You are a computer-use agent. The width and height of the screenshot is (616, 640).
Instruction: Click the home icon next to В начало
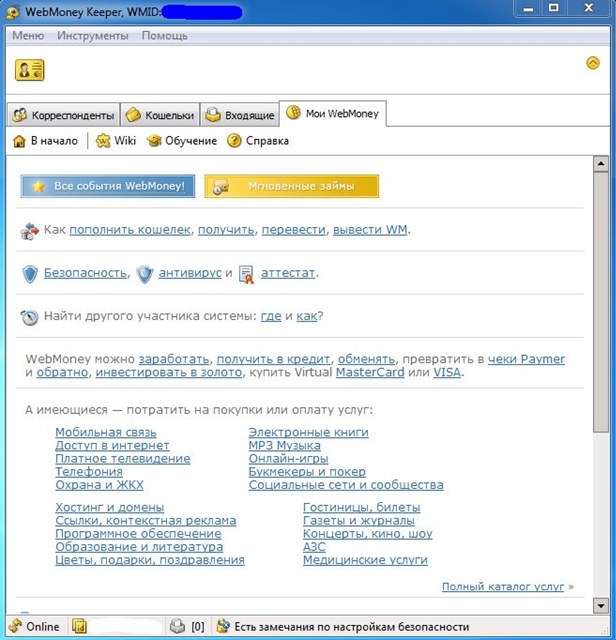(x=19, y=141)
